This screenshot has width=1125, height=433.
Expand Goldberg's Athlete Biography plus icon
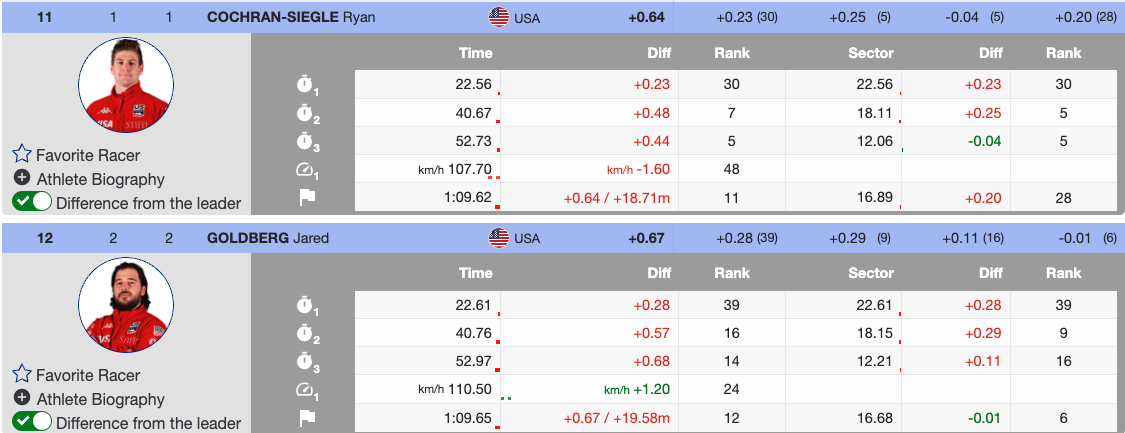click(x=22, y=399)
